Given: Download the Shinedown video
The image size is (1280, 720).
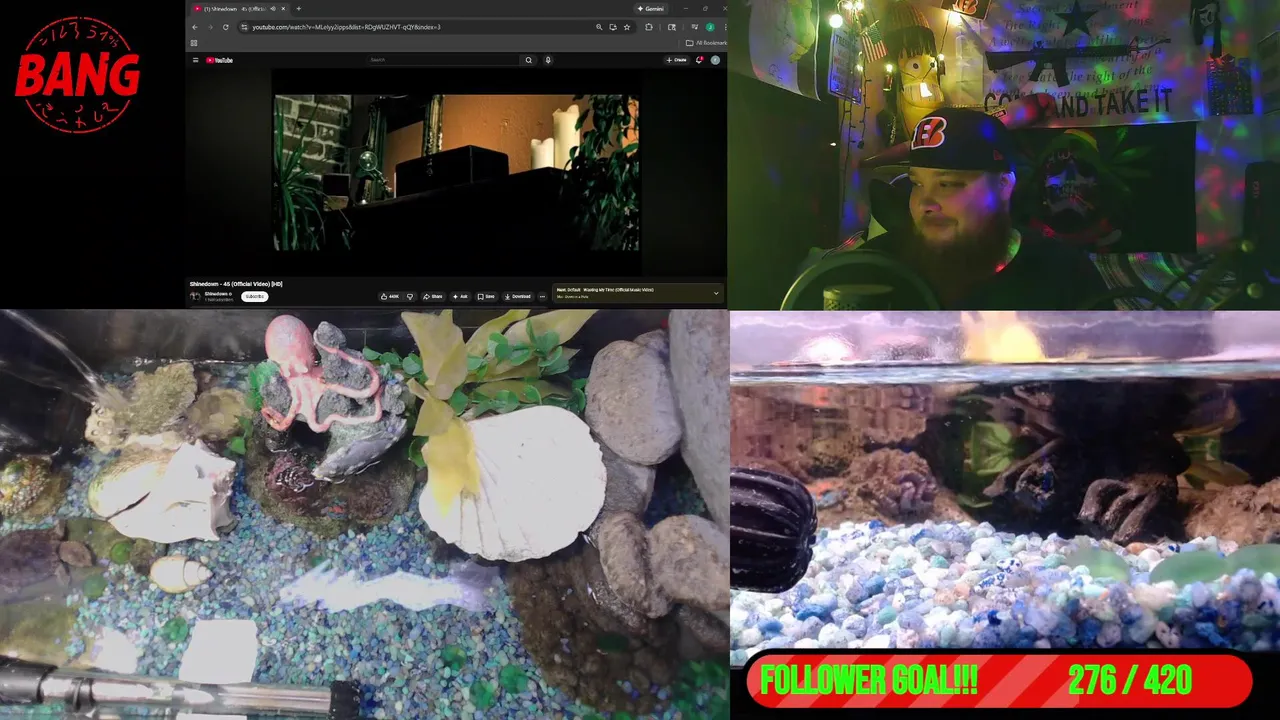Looking at the screenshot, I should pos(518,296).
